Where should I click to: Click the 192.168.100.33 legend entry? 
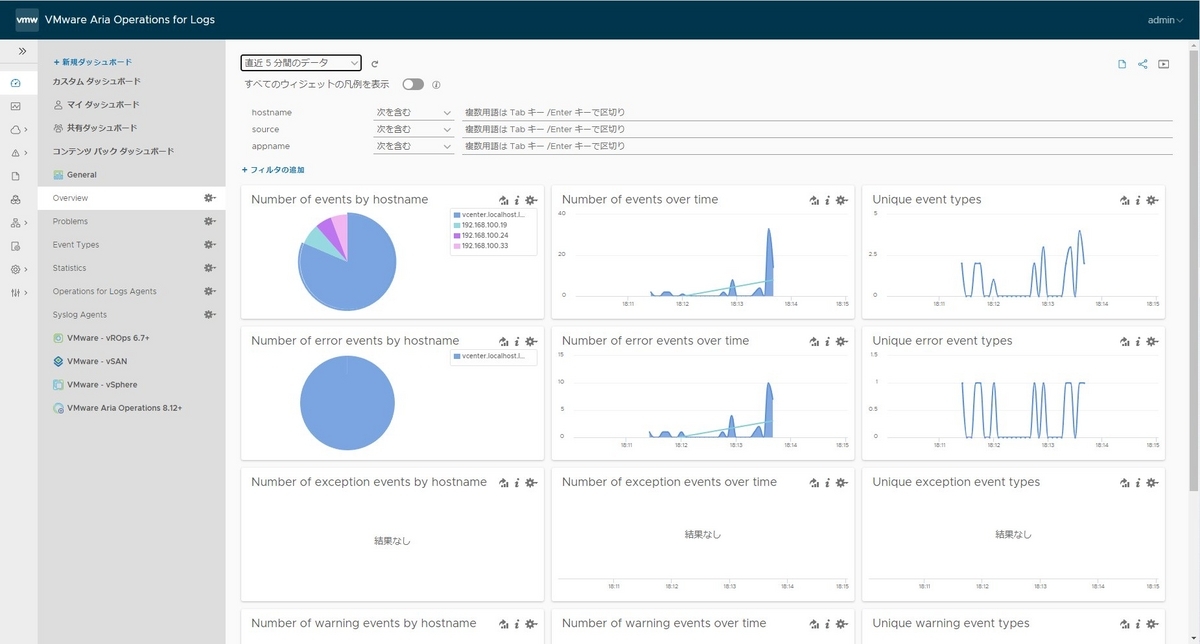(483, 245)
